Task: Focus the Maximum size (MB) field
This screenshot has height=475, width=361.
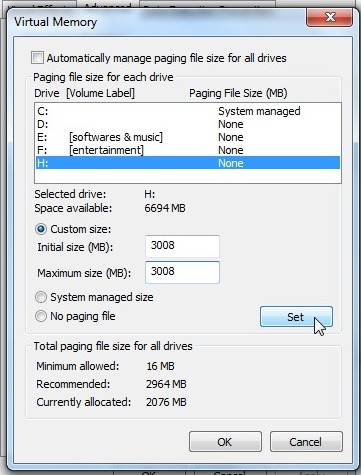Action: 182,272
